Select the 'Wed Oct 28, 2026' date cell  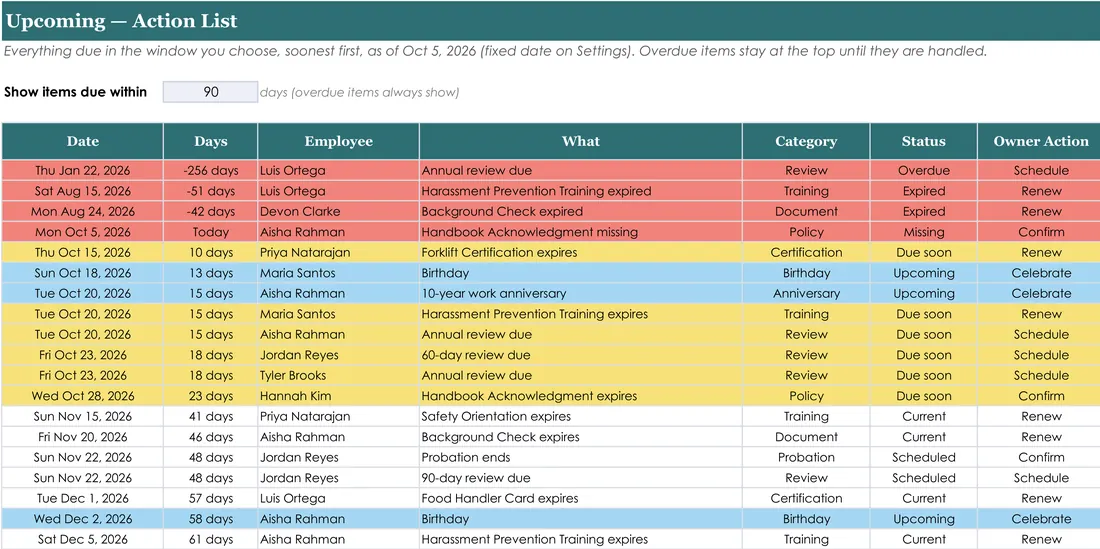click(x=83, y=396)
